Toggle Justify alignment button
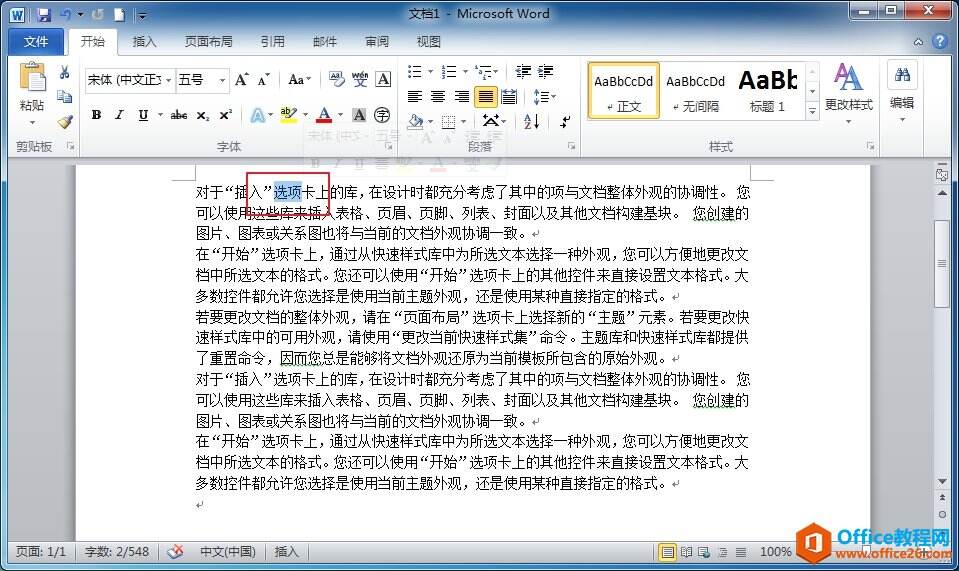The width and height of the screenshot is (959, 571). (486, 96)
